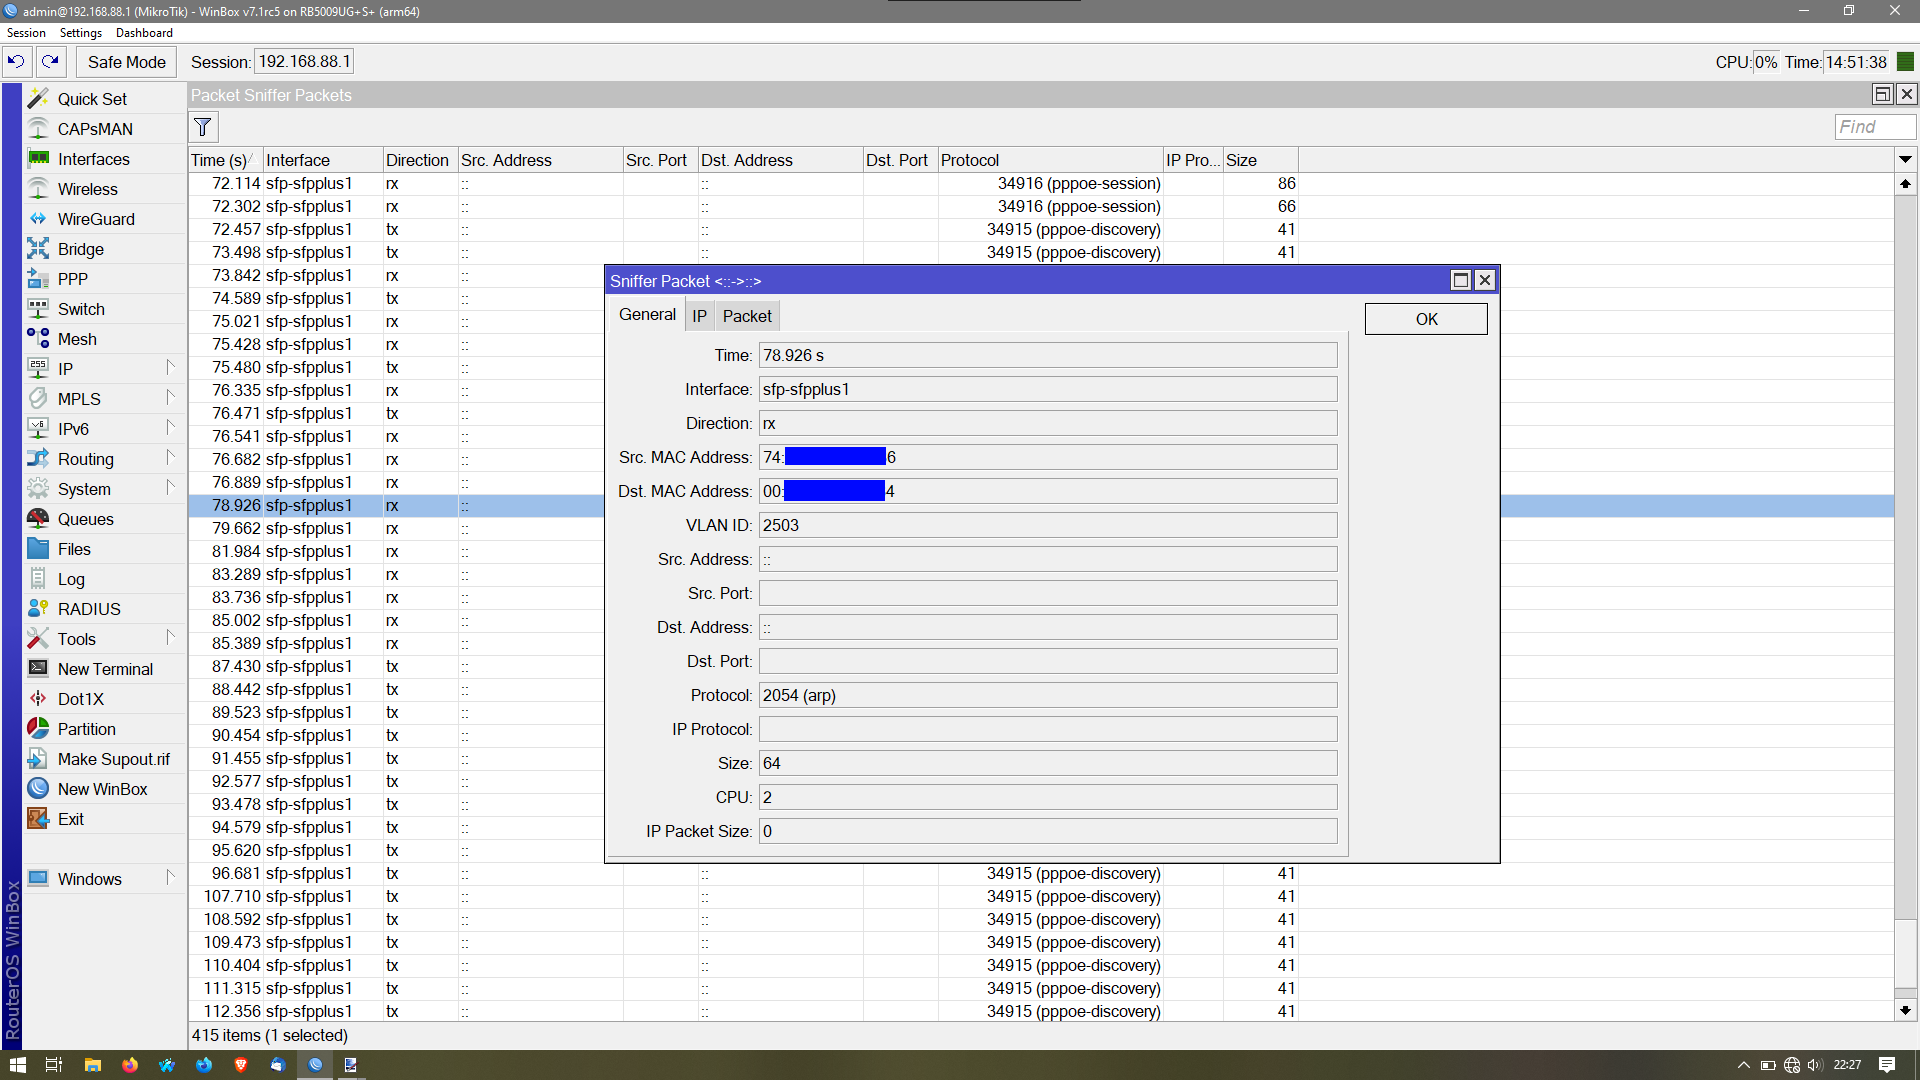The width and height of the screenshot is (1920, 1080).
Task: Open the RADIUS sidebar entry
Action: tap(89, 609)
